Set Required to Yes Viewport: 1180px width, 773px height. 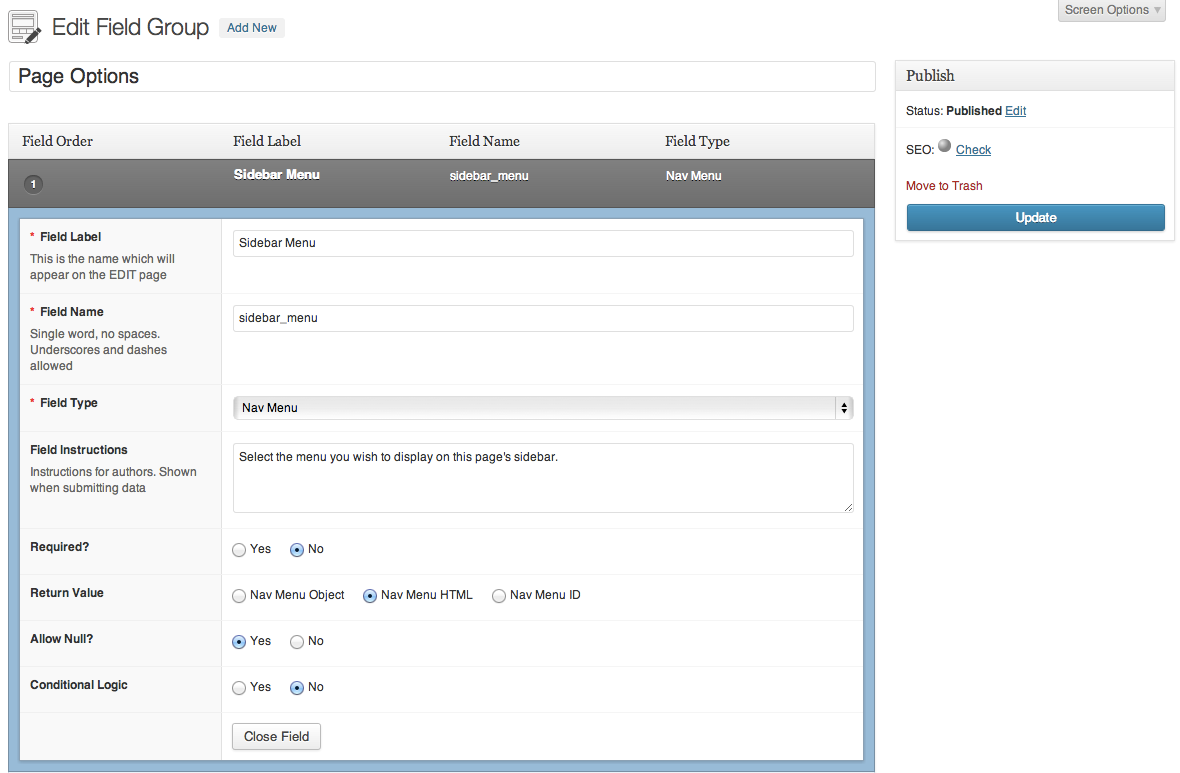239,550
